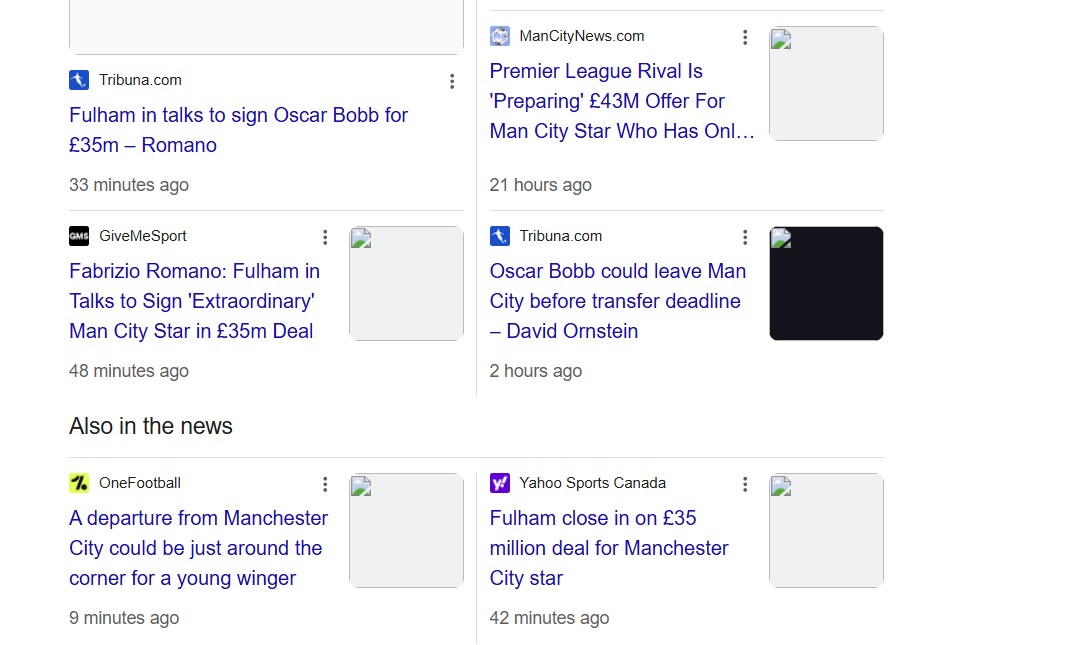This screenshot has width=1068, height=645.
Task: Click the ManCityNews.com site icon
Action: pos(500,36)
